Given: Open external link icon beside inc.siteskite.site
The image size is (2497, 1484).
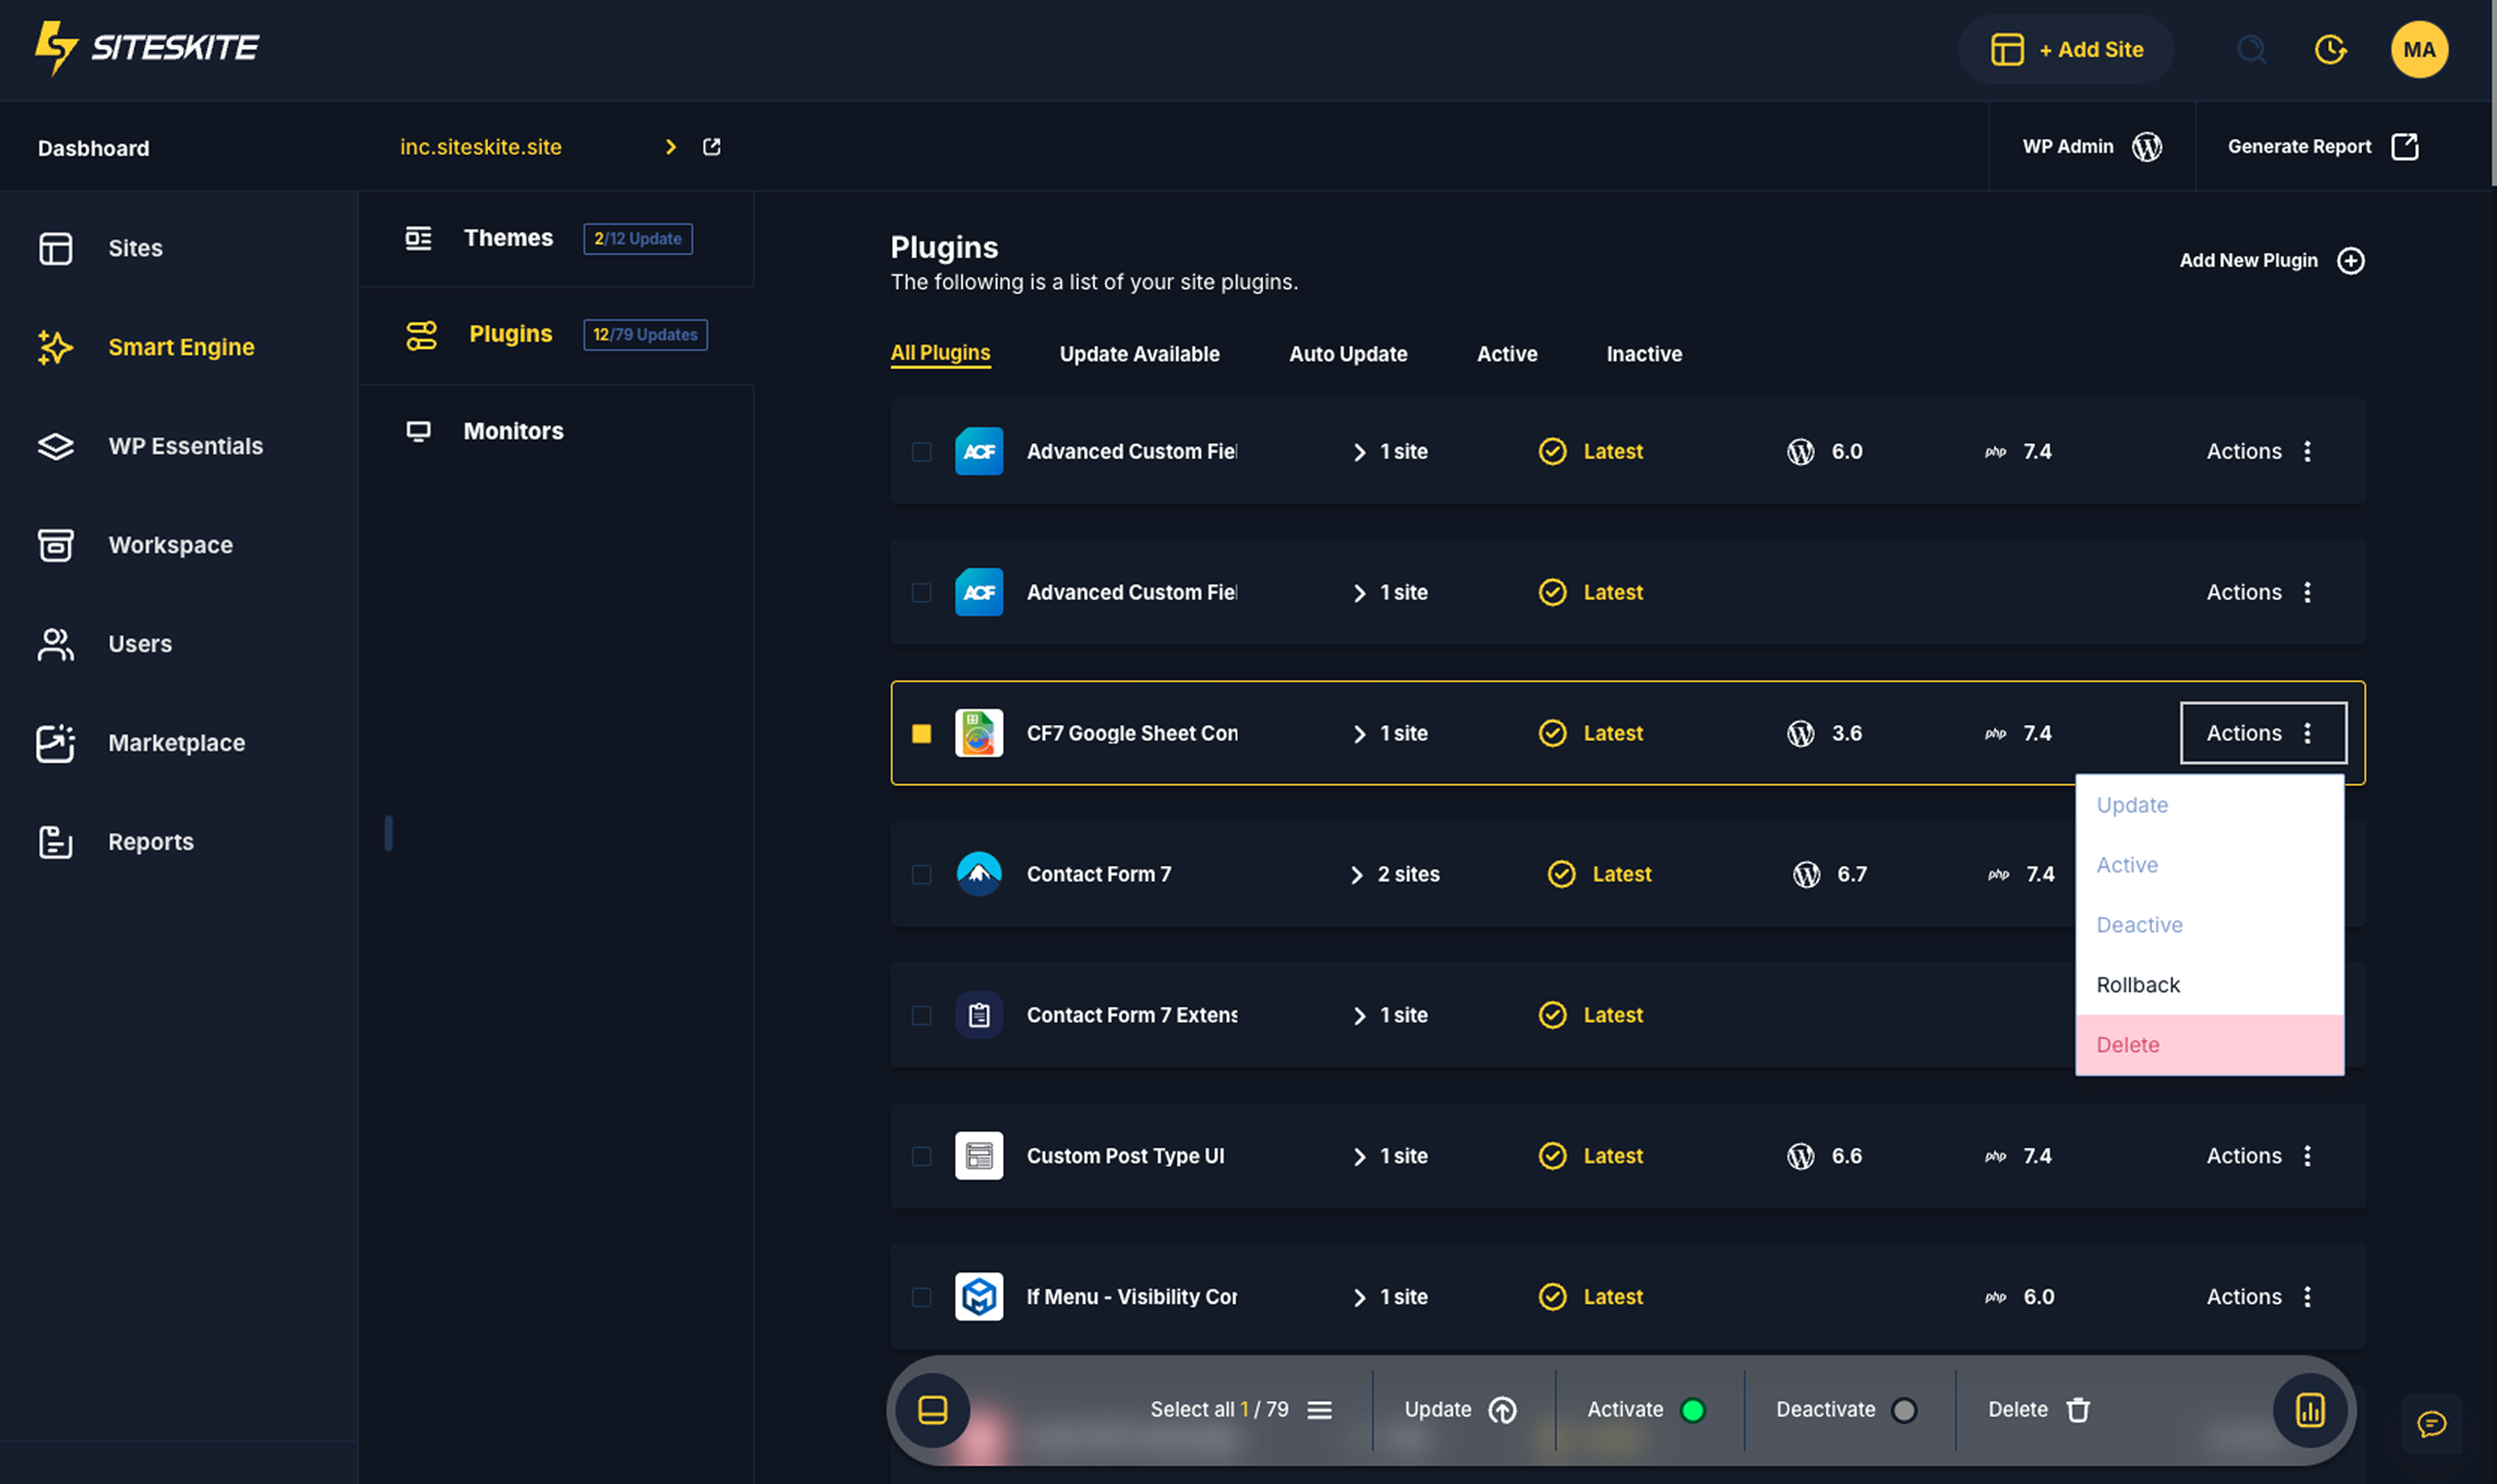Looking at the screenshot, I should click(712, 147).
